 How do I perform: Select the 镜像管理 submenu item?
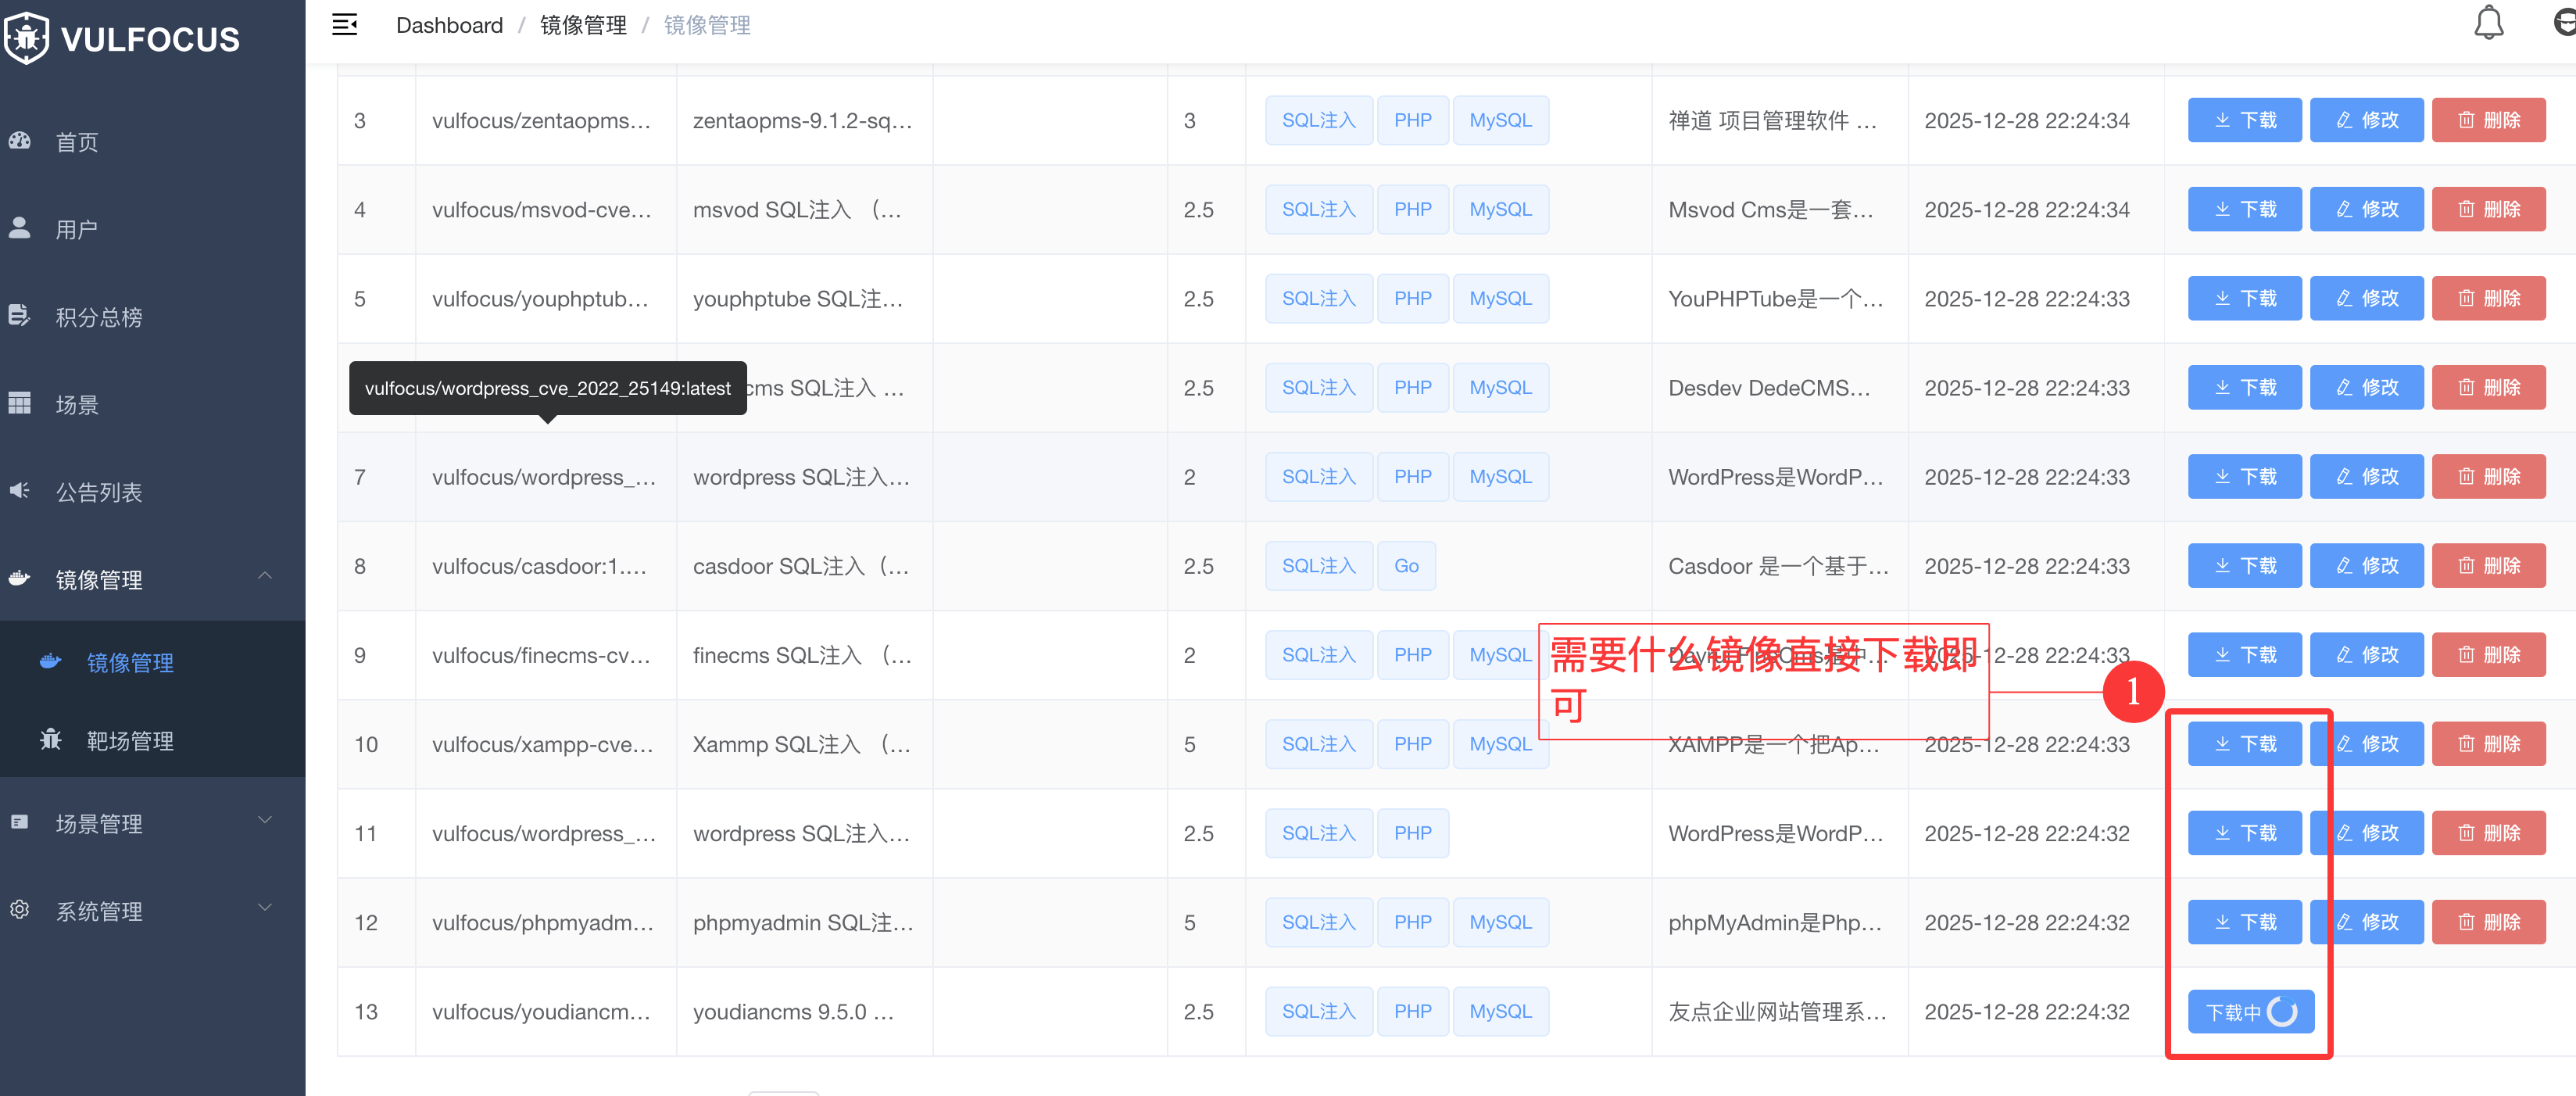pyautogui.click(x=130, y=662)
